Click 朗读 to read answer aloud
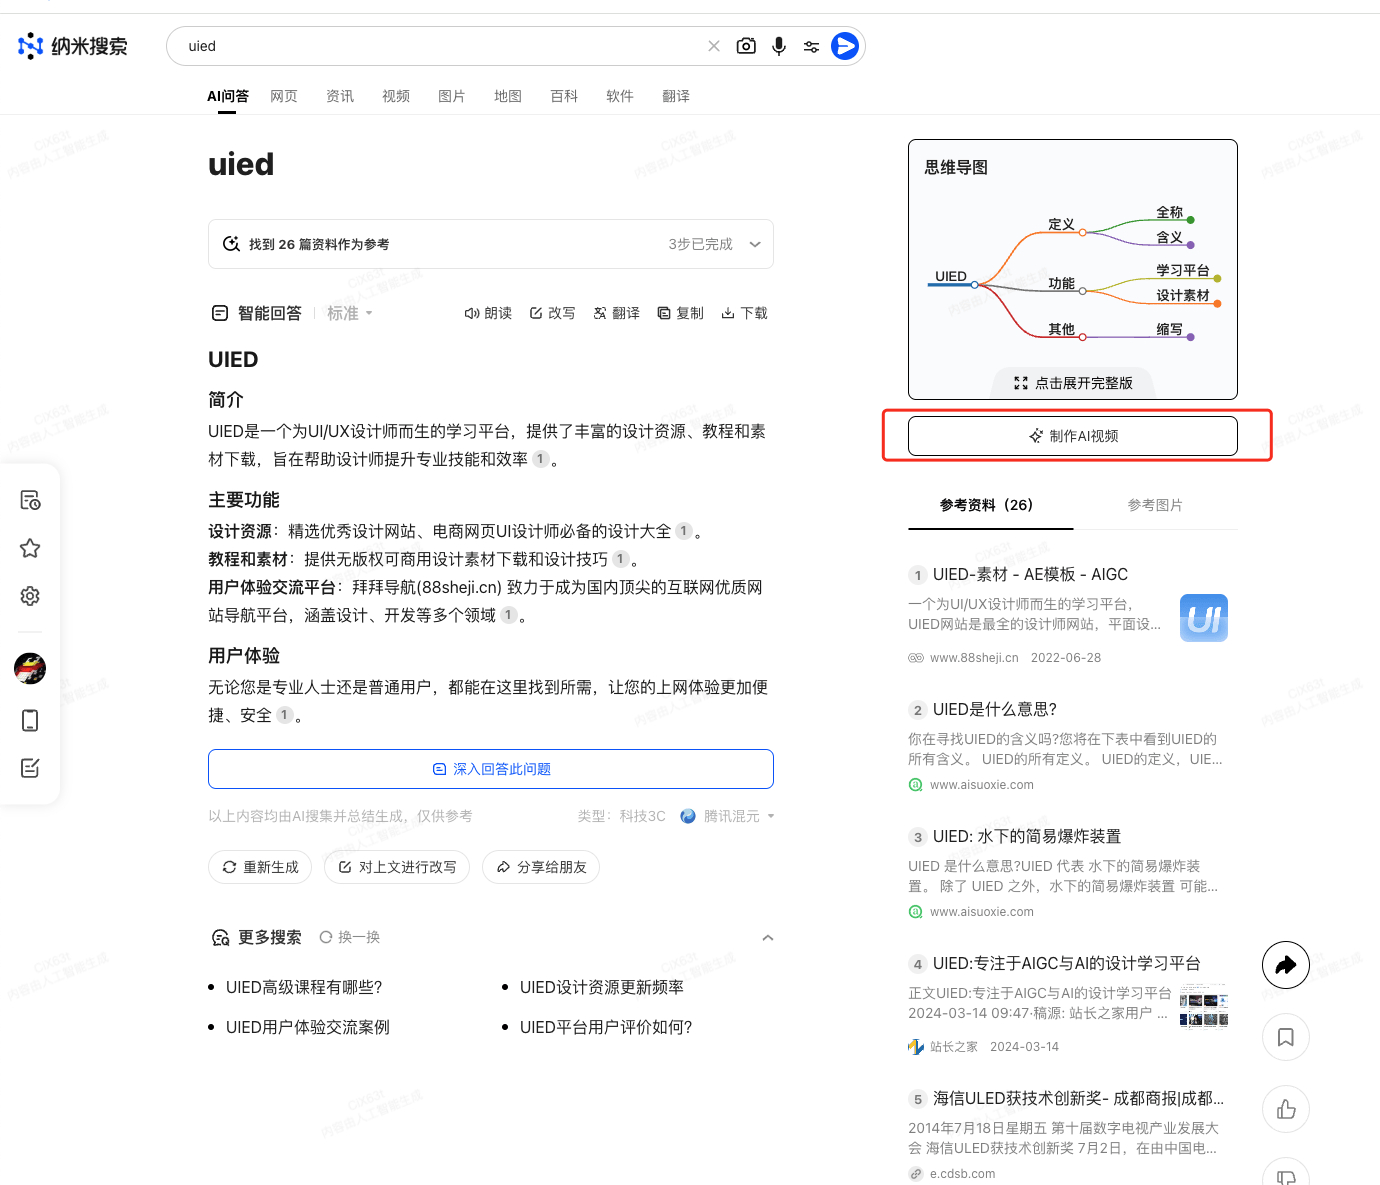 (x=488, y=313)
